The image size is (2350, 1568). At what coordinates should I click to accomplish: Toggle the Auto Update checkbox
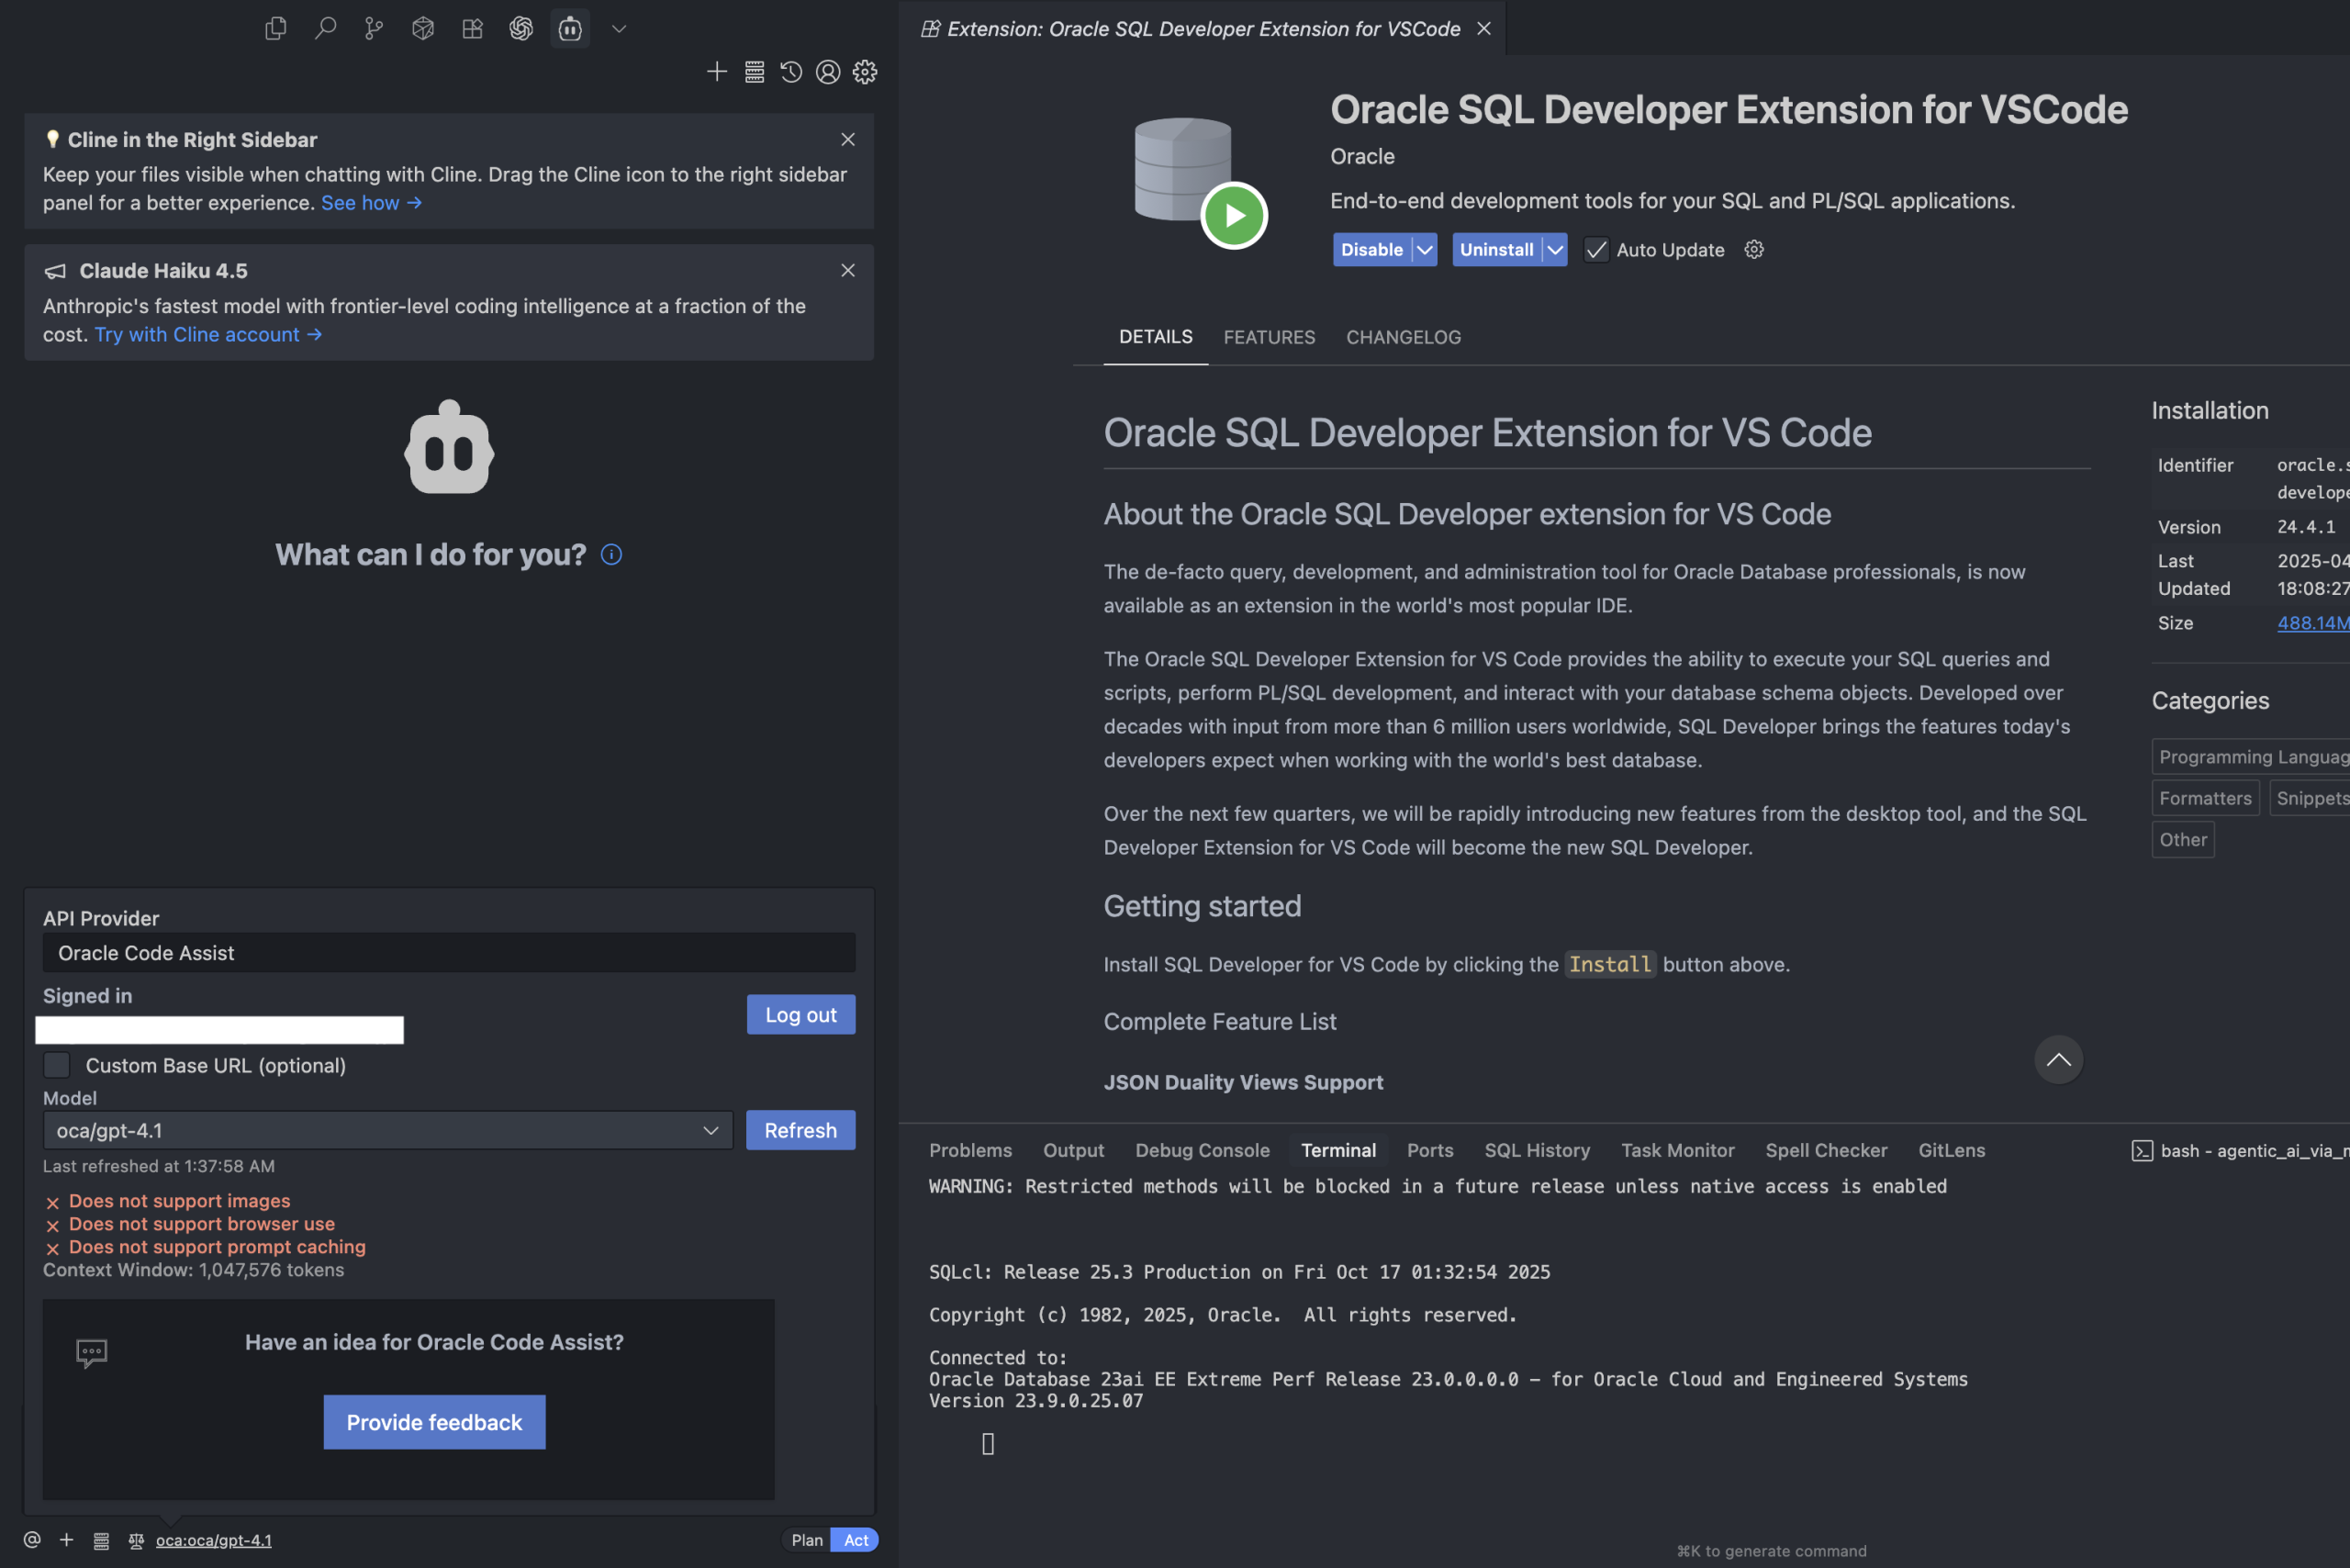pyautogui.click(x=1597, y=249)
